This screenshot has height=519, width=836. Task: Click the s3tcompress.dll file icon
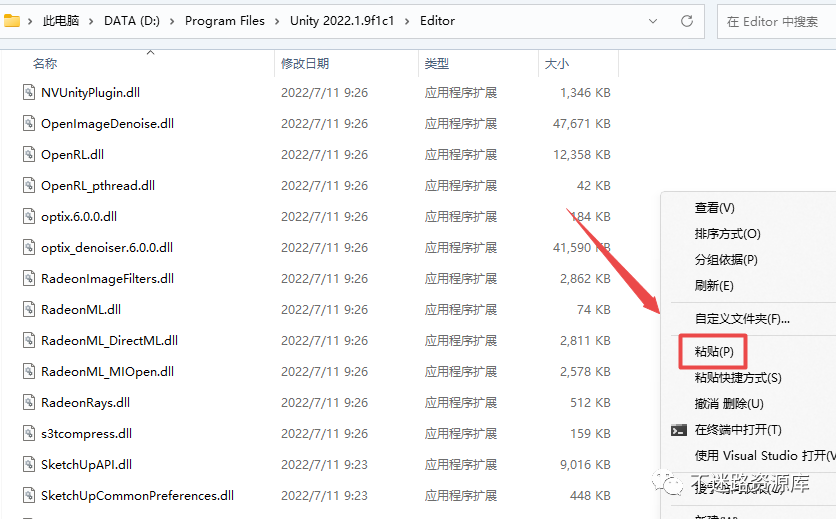(x=29, y=433)
